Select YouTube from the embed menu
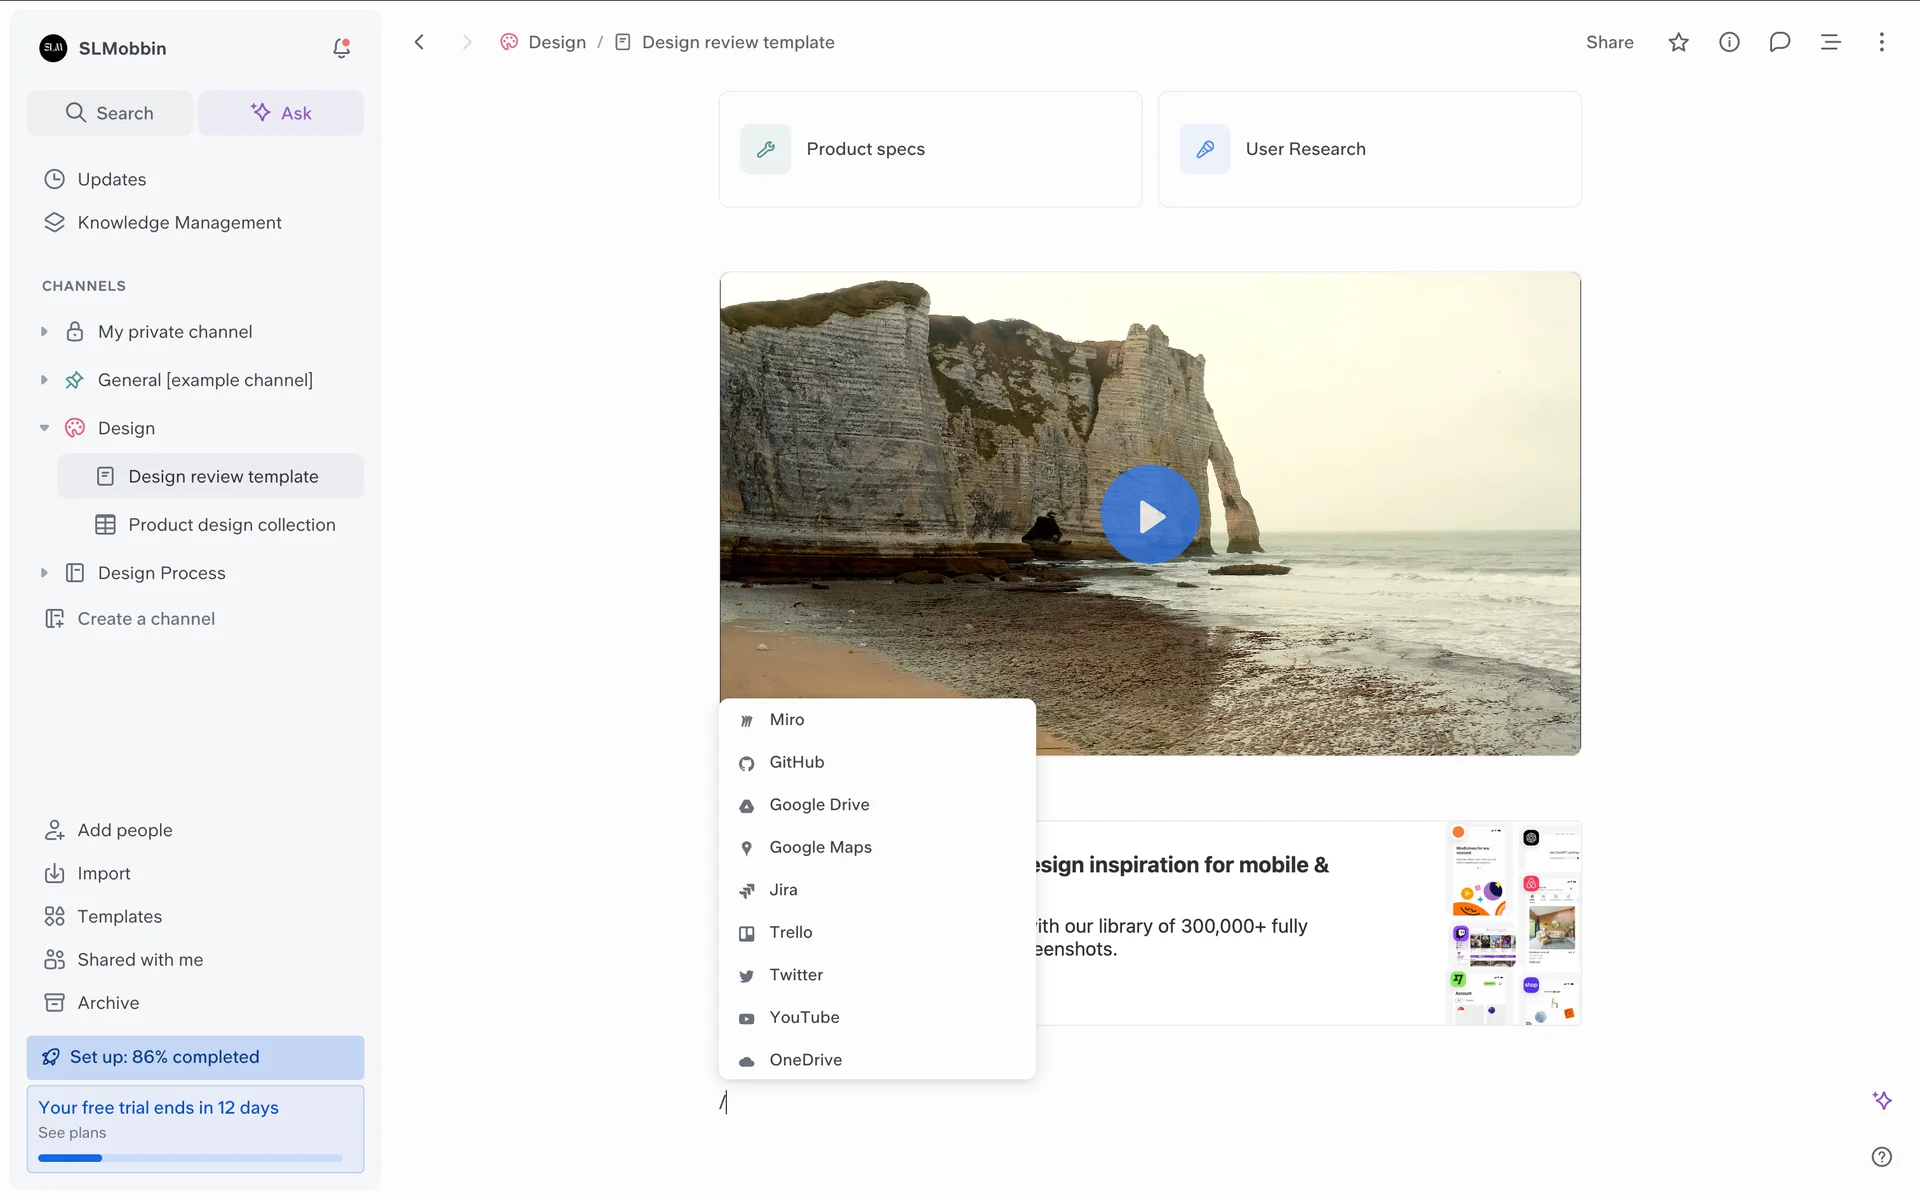 pos(804,1017)
